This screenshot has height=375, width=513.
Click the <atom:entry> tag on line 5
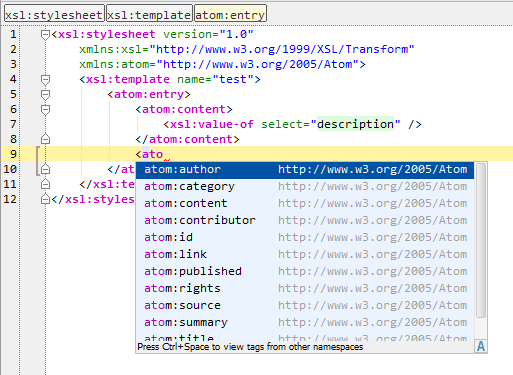(149, 94)
